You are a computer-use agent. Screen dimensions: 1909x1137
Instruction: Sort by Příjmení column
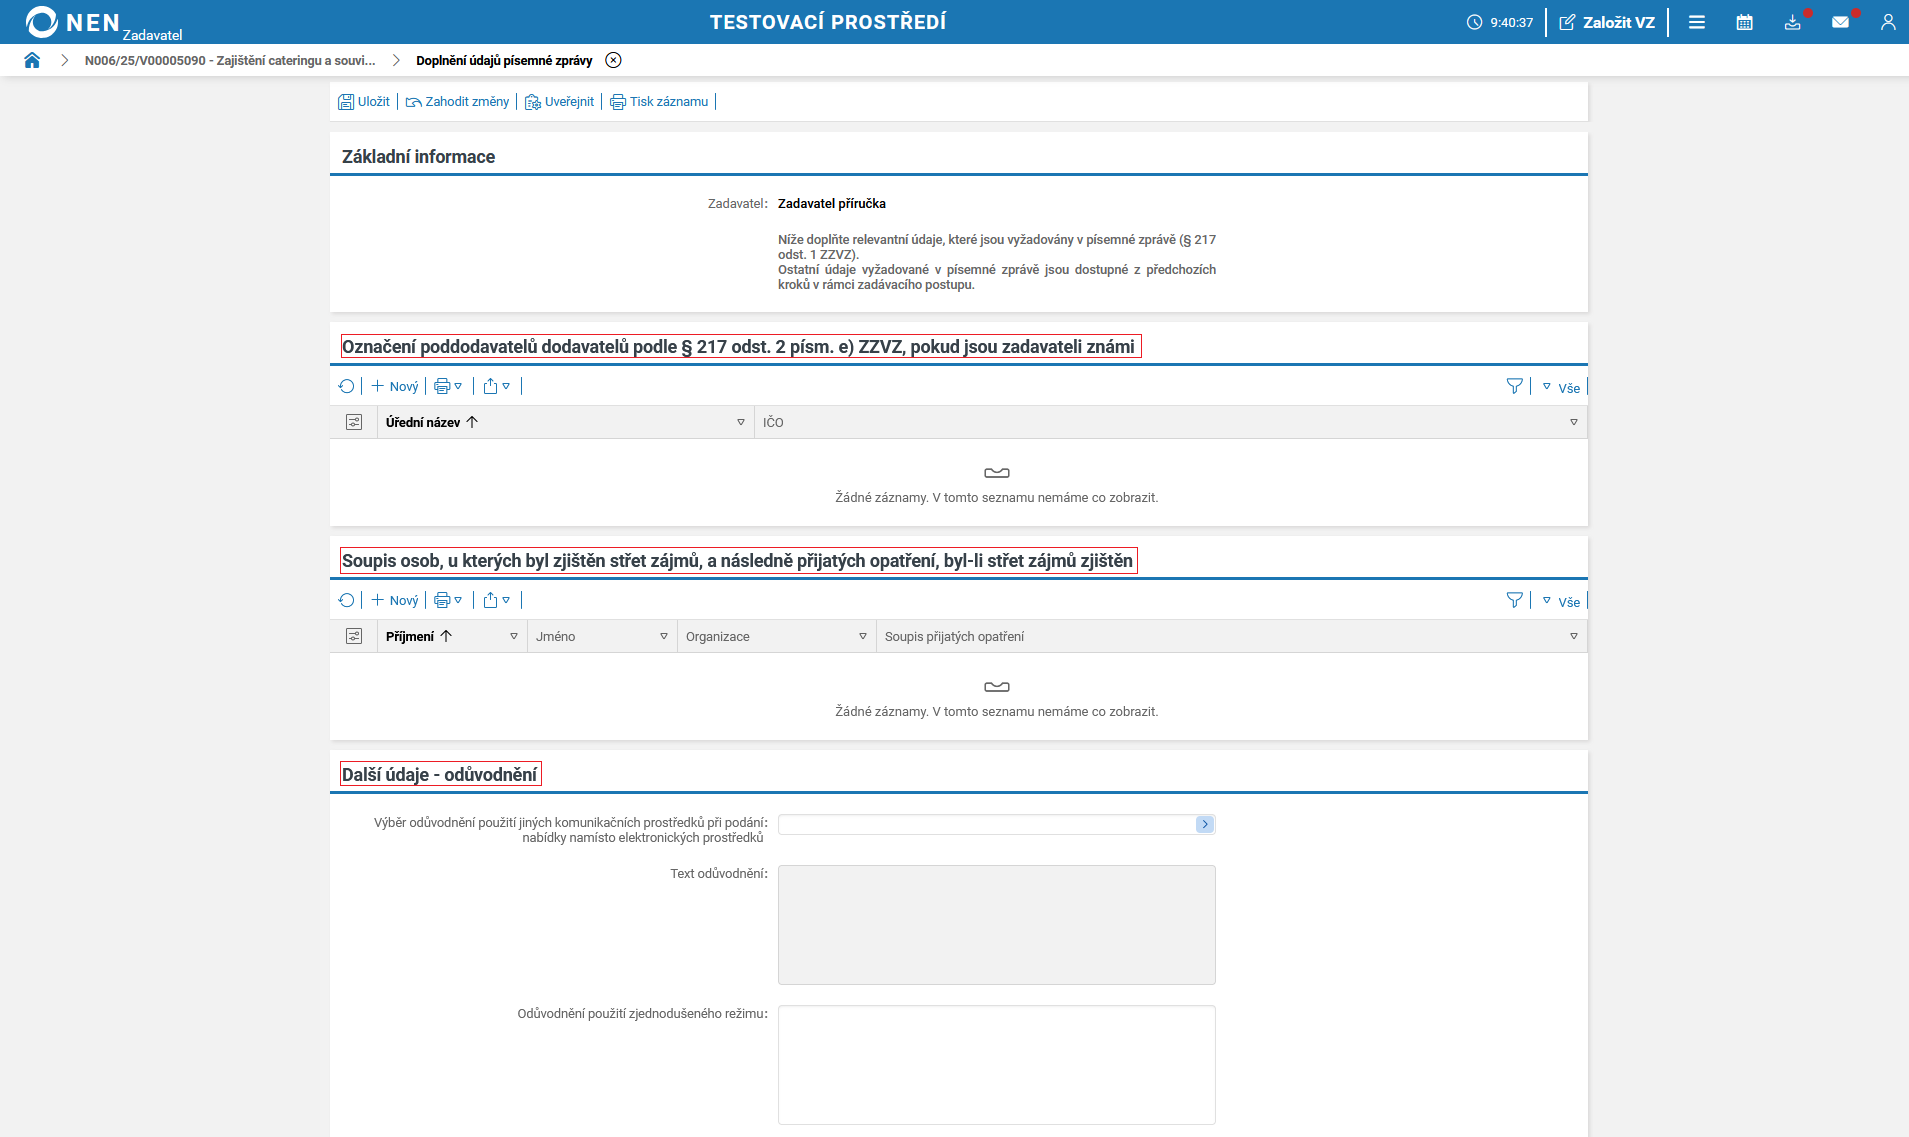coord(419,636)
